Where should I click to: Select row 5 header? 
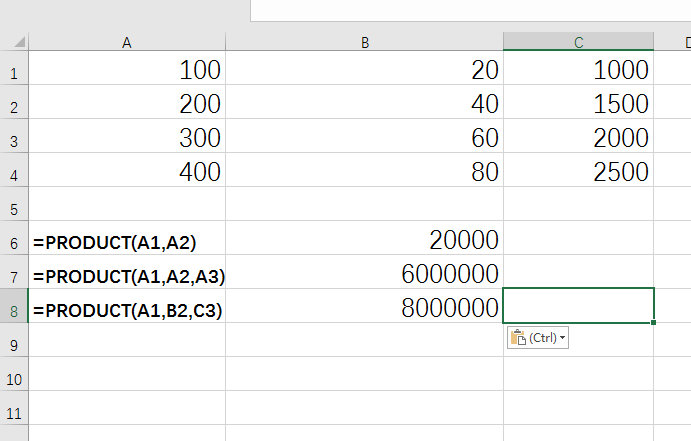pos(14,204)
